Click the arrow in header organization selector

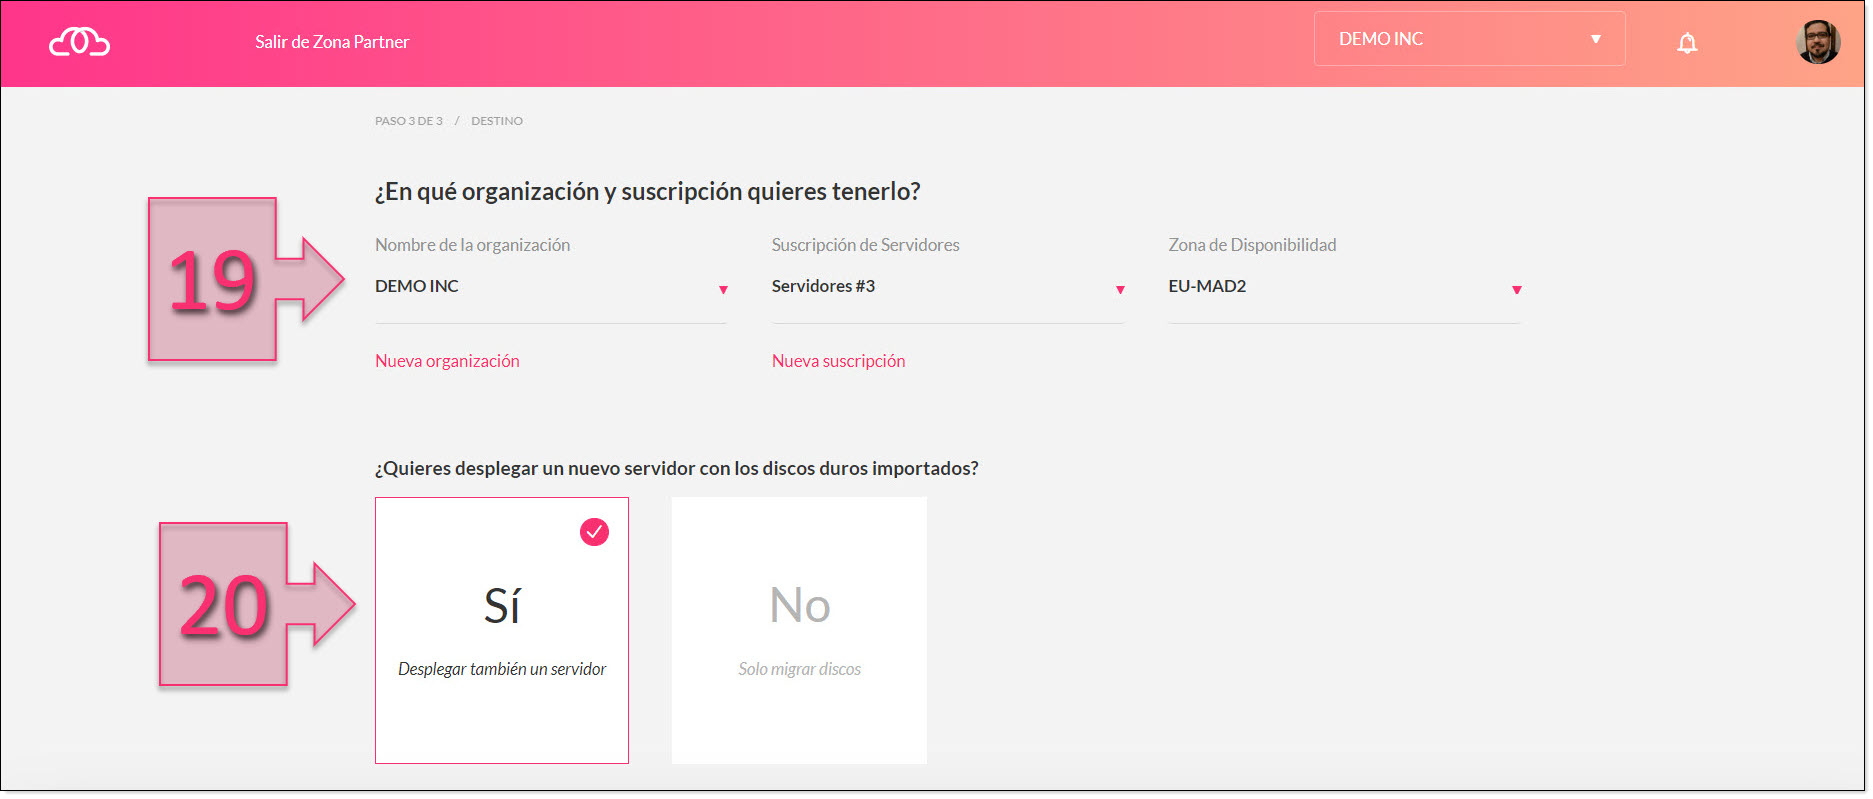tap(1596, 39)
